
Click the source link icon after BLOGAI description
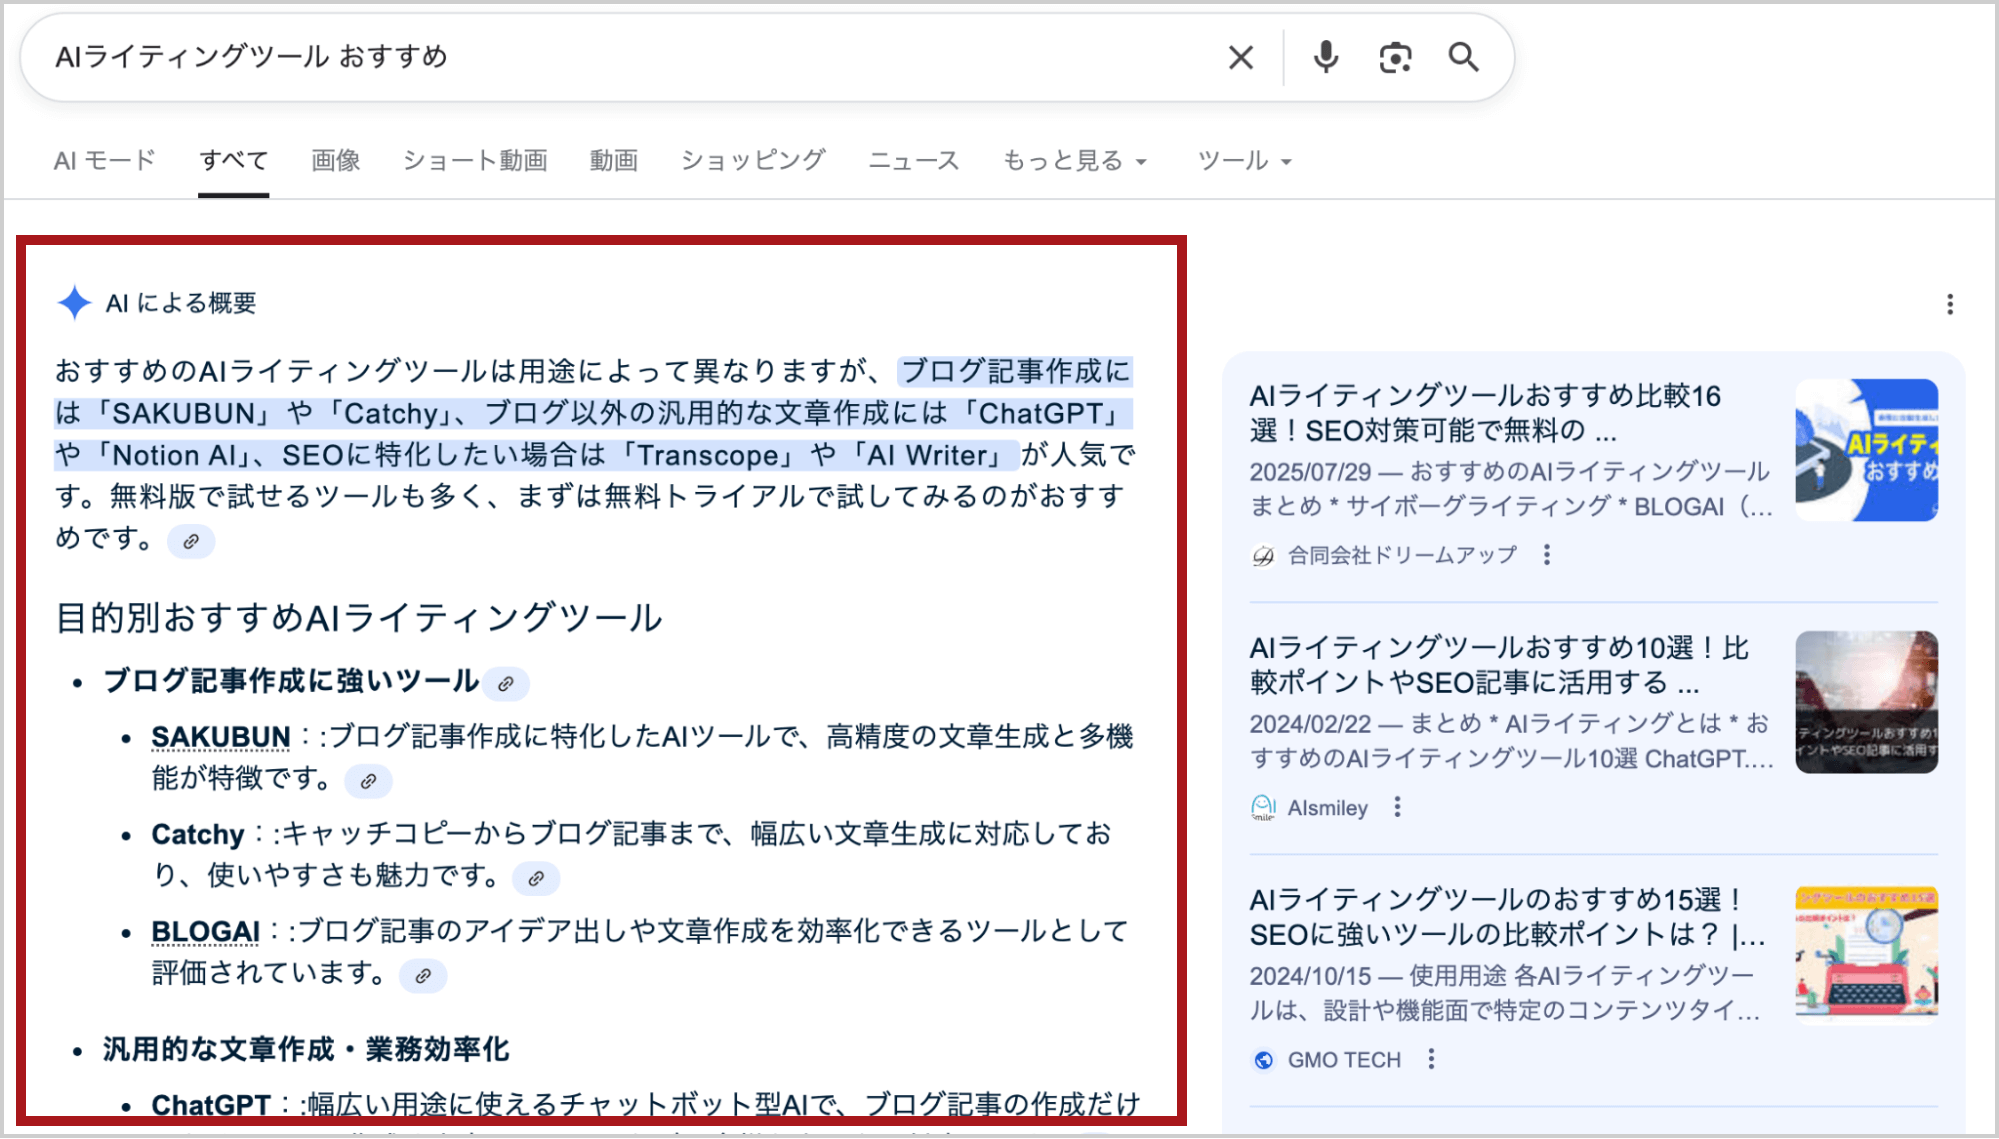(423, 975)
